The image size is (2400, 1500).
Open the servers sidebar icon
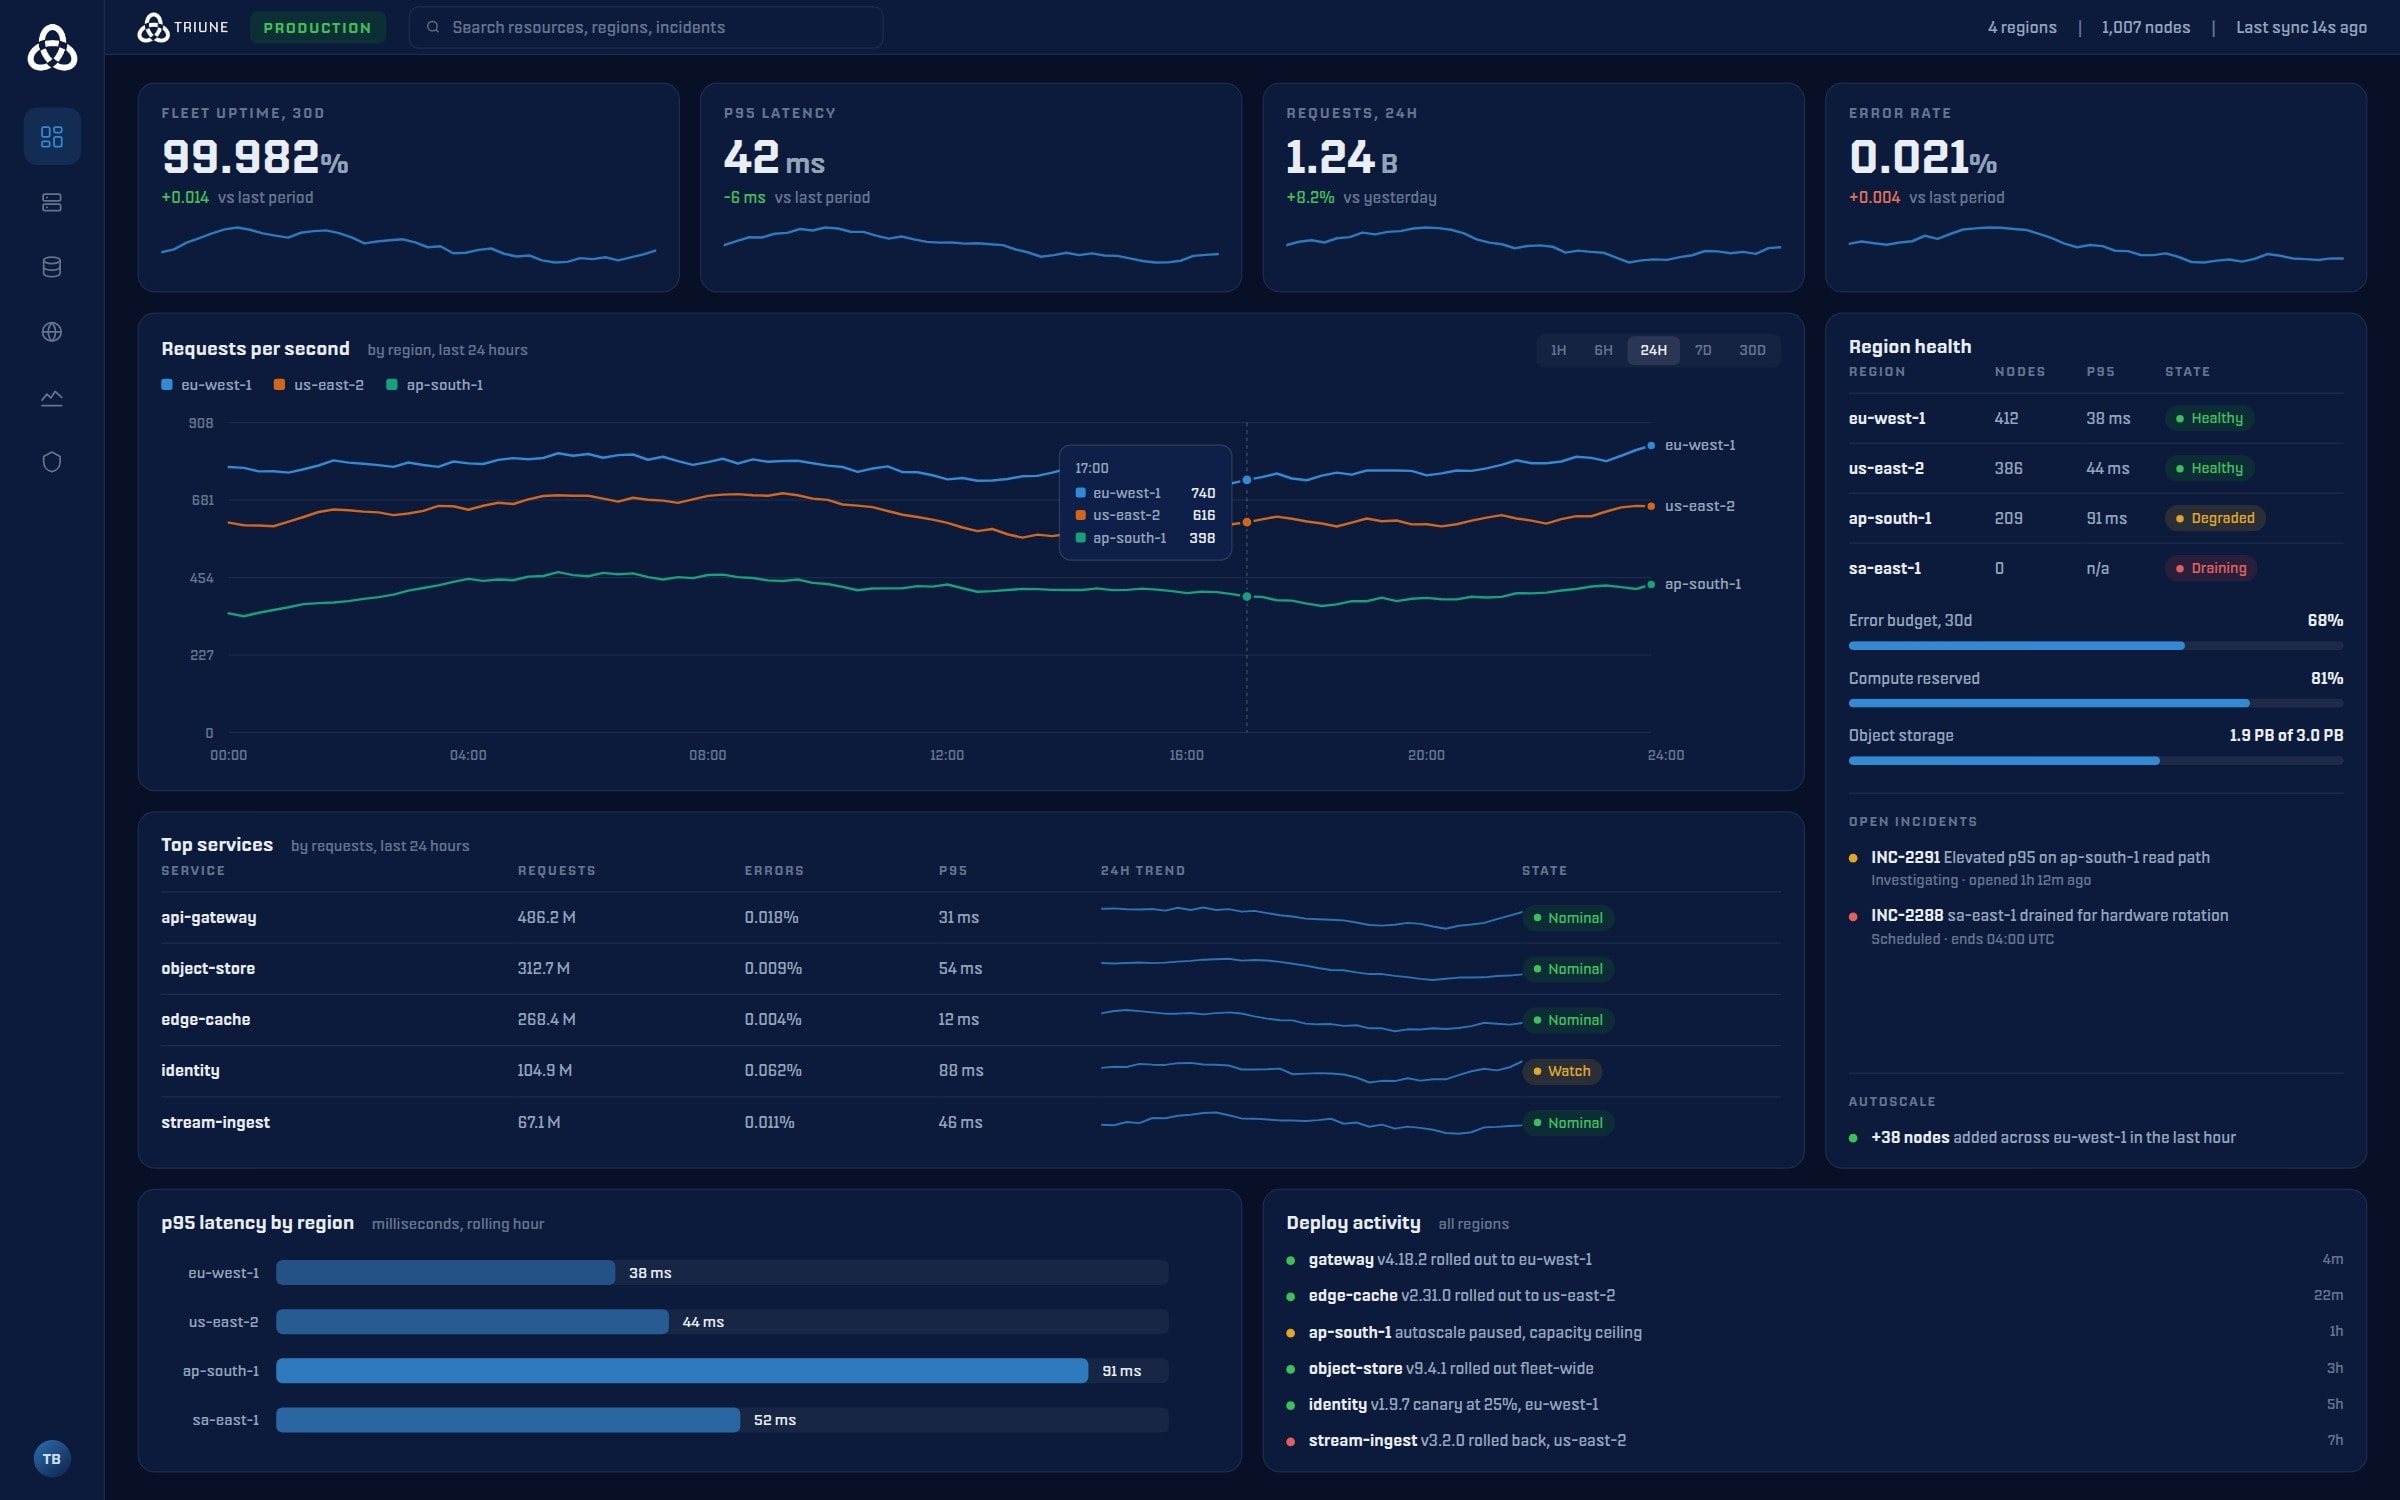tap(52, 202)
